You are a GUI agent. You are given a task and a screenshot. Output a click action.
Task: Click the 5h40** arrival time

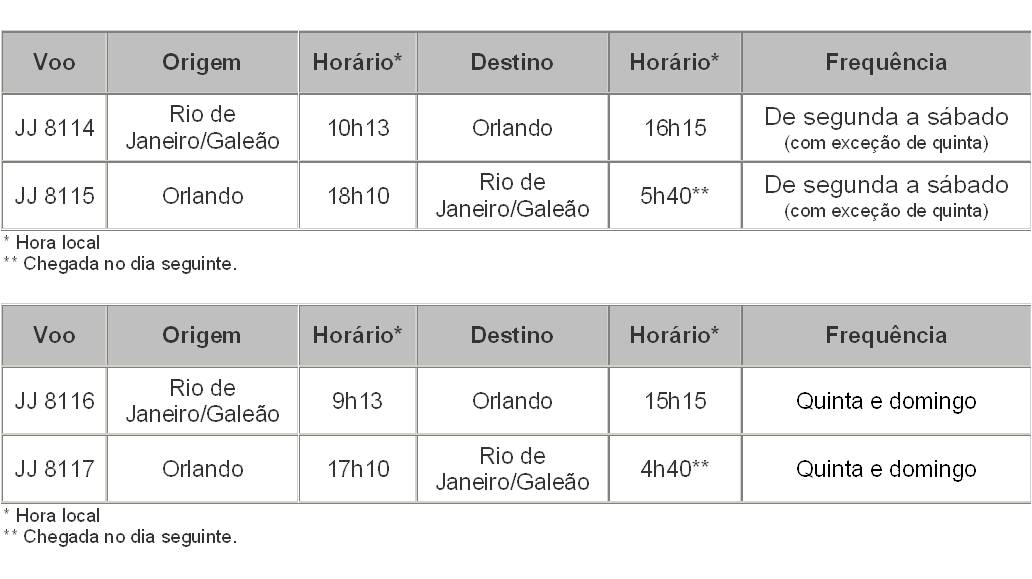[675, 195]
